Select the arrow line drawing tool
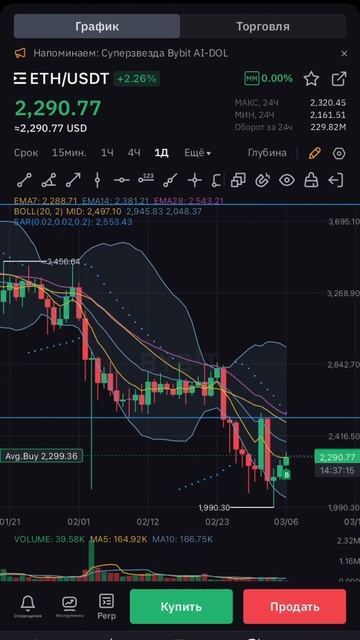360x640 pixels. 73,180
